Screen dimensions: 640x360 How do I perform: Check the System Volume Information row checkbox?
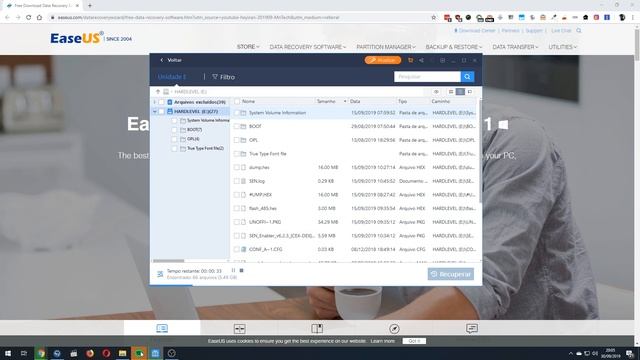(237, 113)
